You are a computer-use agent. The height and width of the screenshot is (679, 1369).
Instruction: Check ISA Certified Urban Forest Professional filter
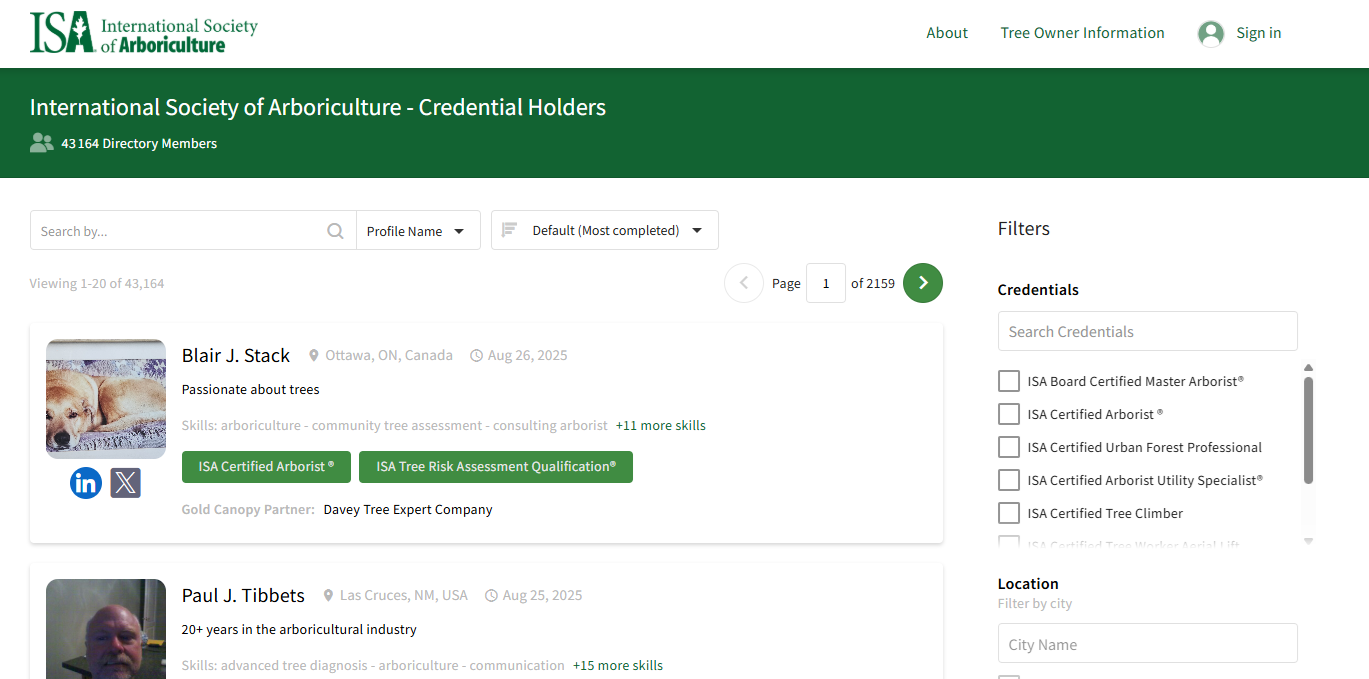(1009, 447)
